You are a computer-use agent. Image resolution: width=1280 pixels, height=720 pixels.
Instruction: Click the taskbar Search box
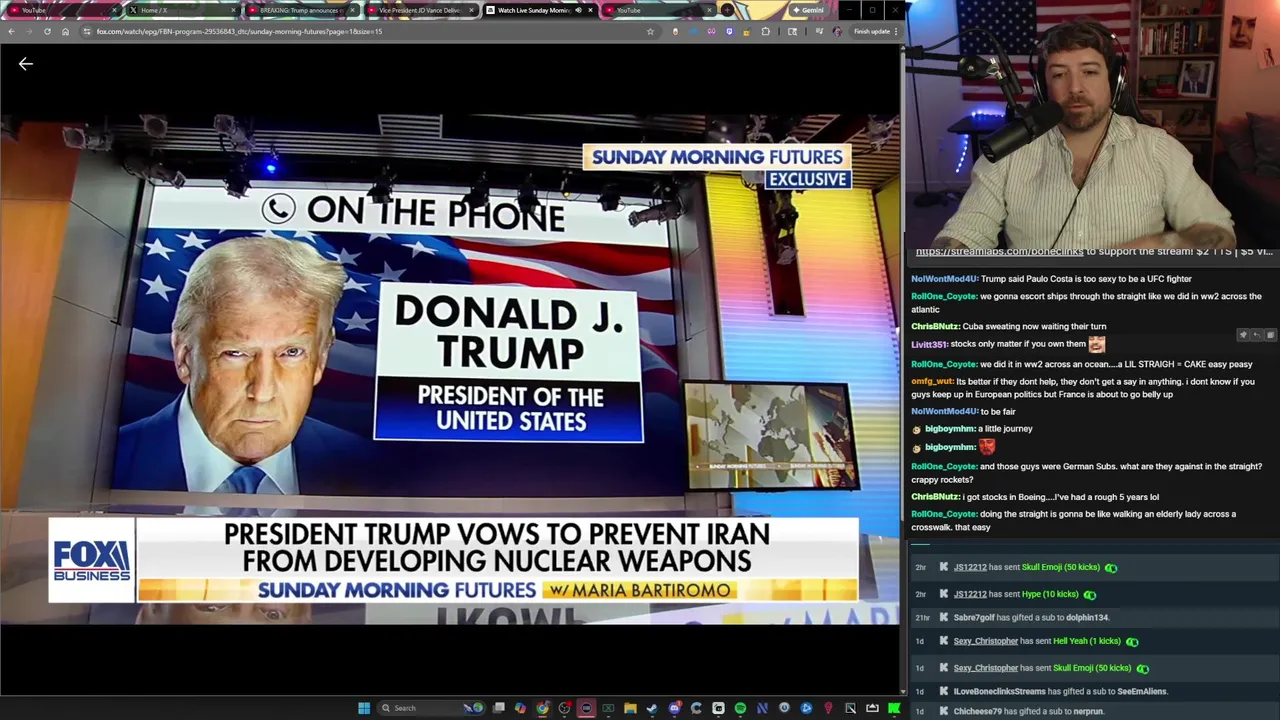(430, 708)
